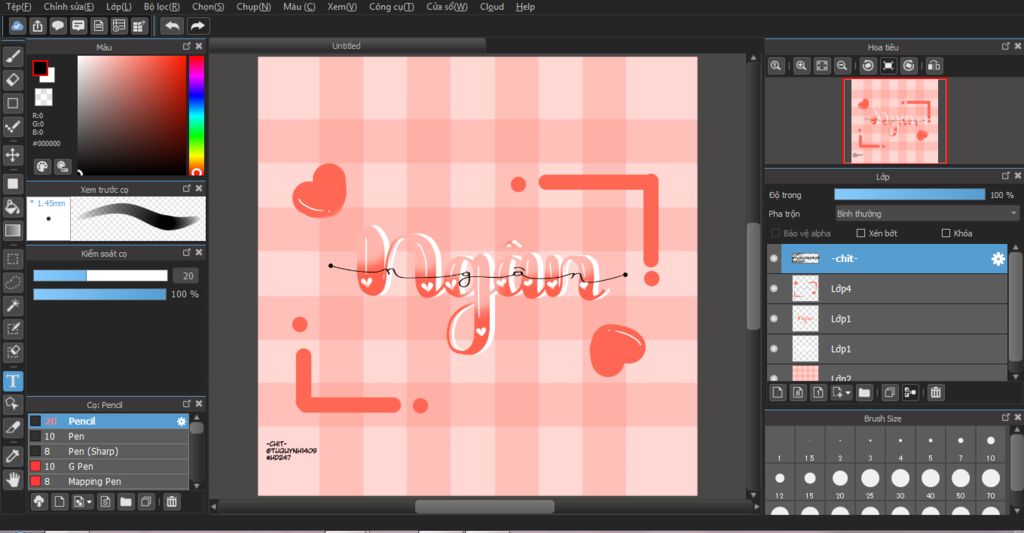
Task: Open the Pha trộn blend mode dropdown
Action: (927, 214)
